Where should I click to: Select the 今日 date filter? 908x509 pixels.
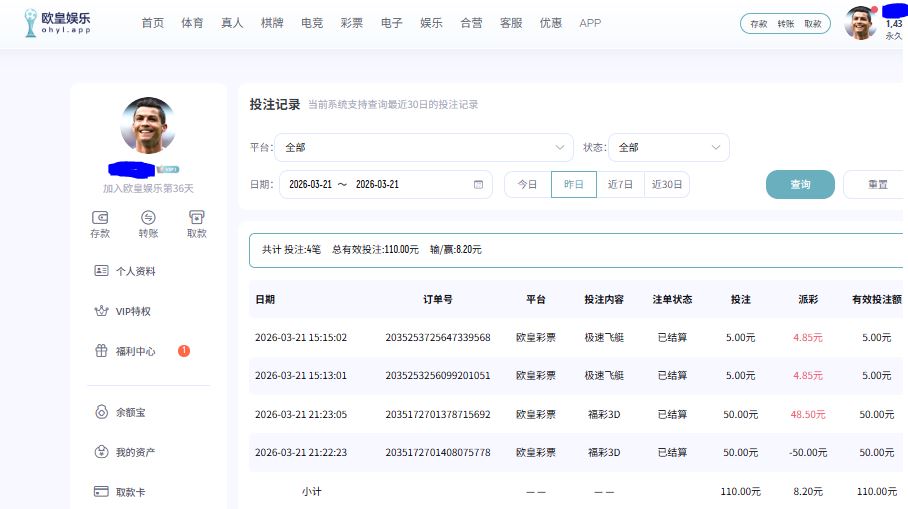(x=528, y=185)
